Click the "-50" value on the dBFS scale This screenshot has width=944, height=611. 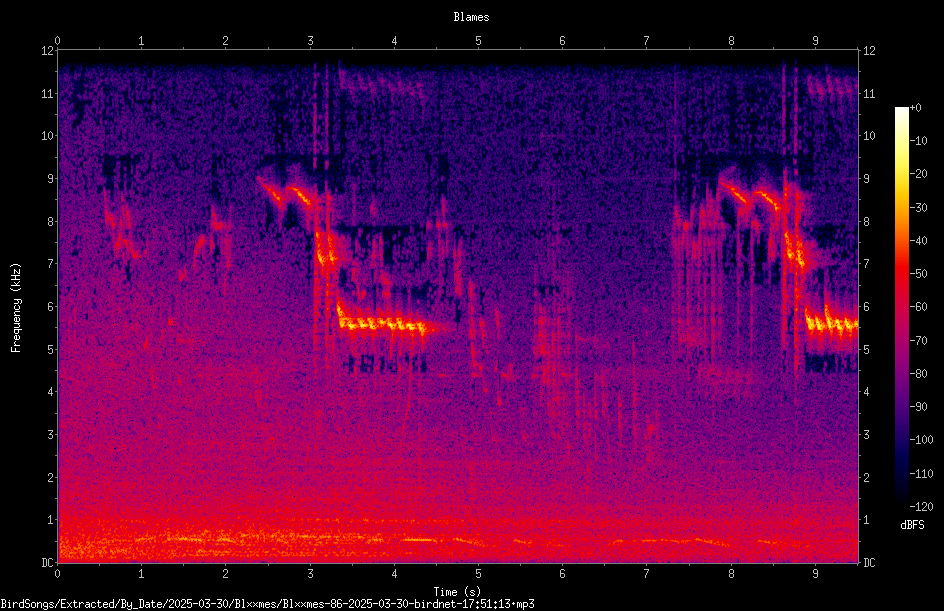(918, 274)
